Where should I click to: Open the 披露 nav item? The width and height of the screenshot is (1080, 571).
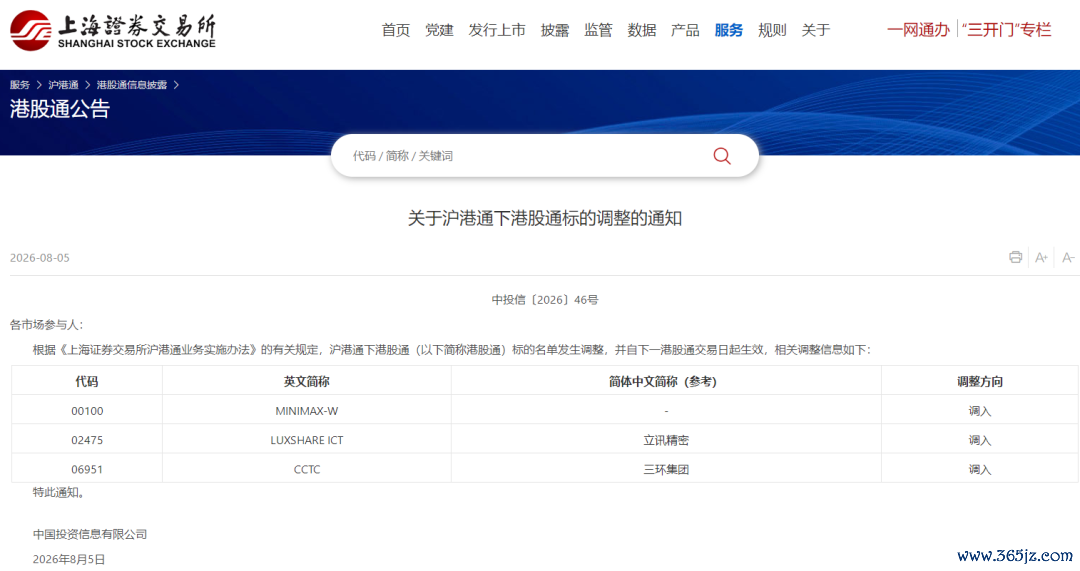(x=555, y=30)
